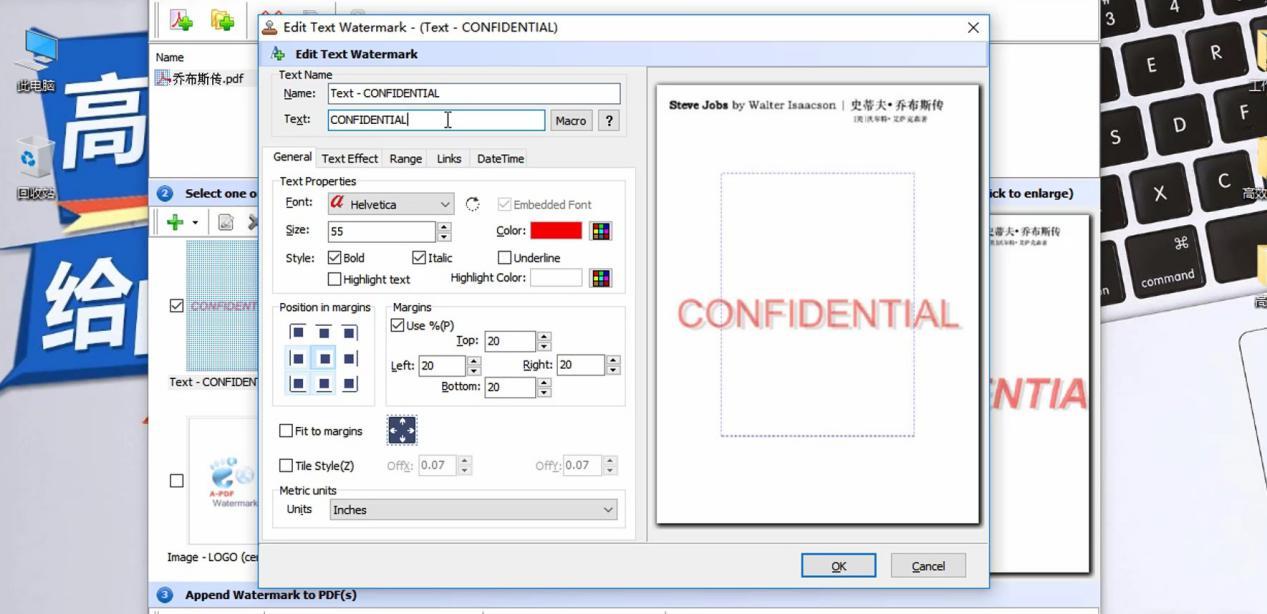Toggle the Use %(P) margins checkbox
1267x614 pixels.
pyautogui.click(x=398, y=325)
